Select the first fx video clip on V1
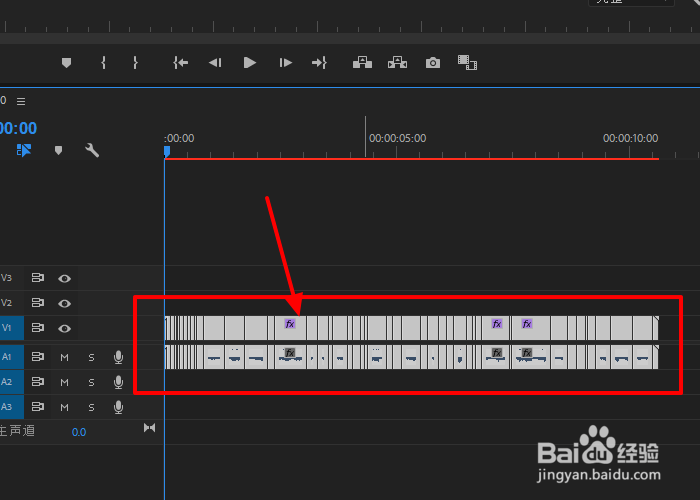Image resolution: width=700 pixels, height=500 pixels. coord(290,328)
